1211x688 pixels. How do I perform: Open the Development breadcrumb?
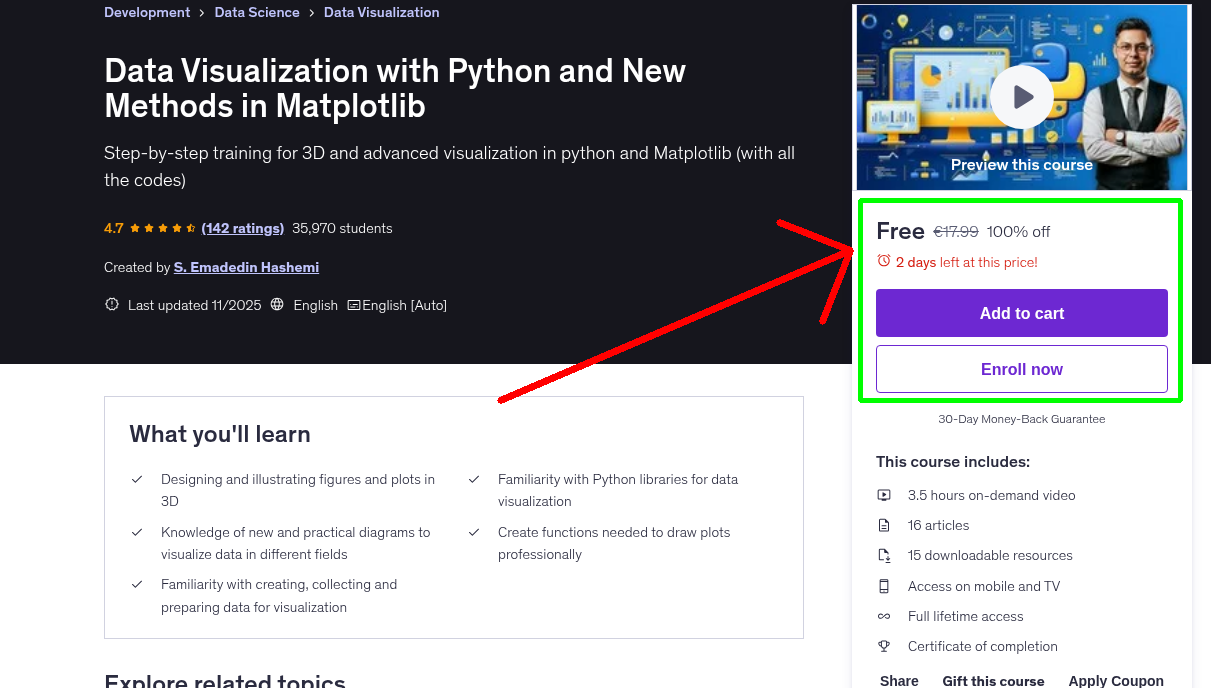pos(147,12)
